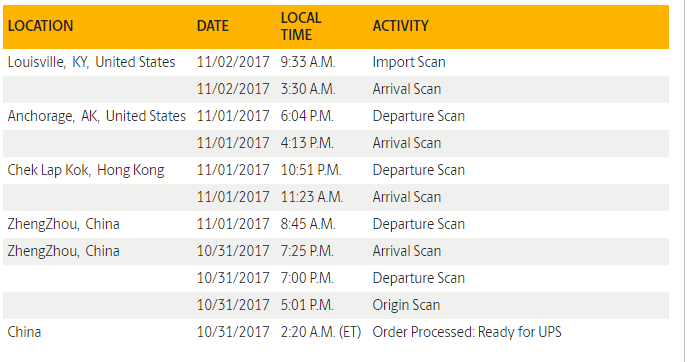Image resolution: width=687 pixels, height=362 pixels.
Task: Select the 10:51 P.M. time cell
Action: [311, 170]
